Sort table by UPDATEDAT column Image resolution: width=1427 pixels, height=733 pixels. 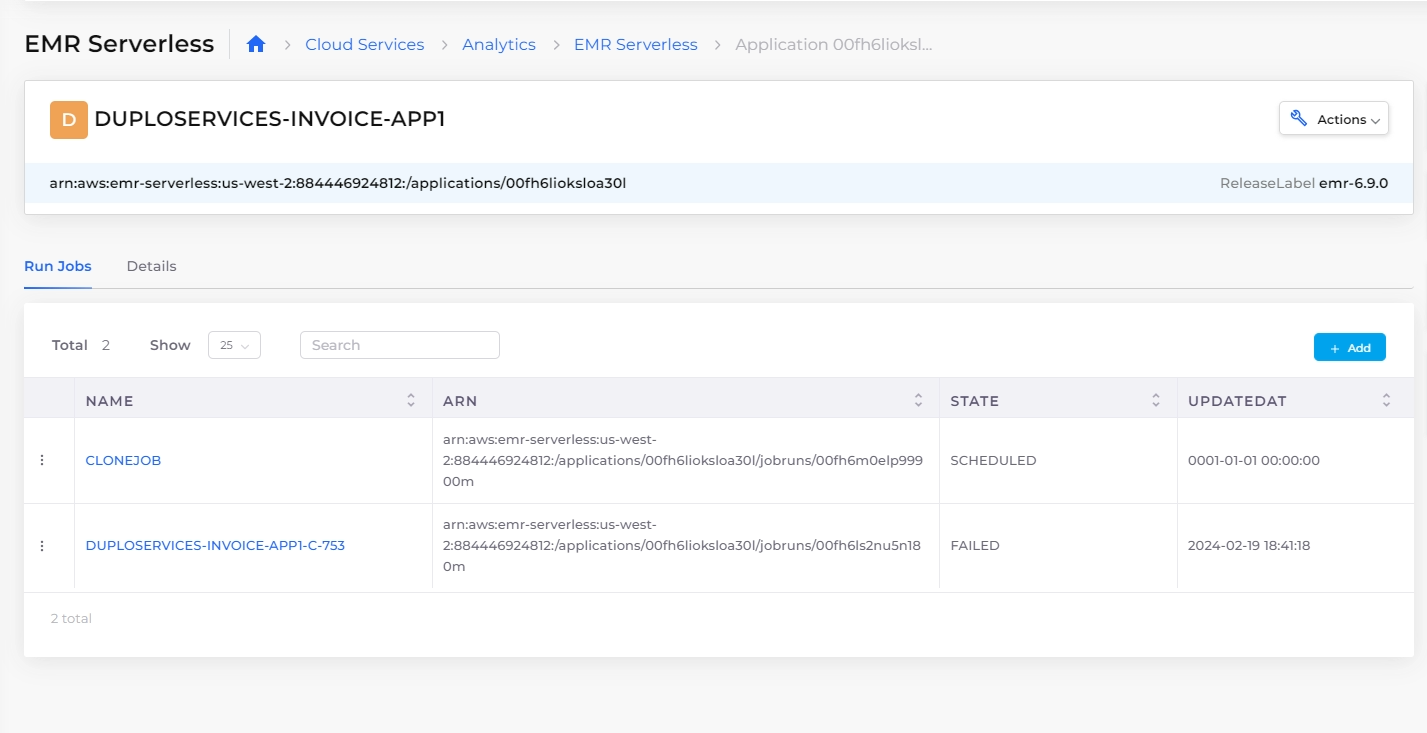tap(1386, 400)
